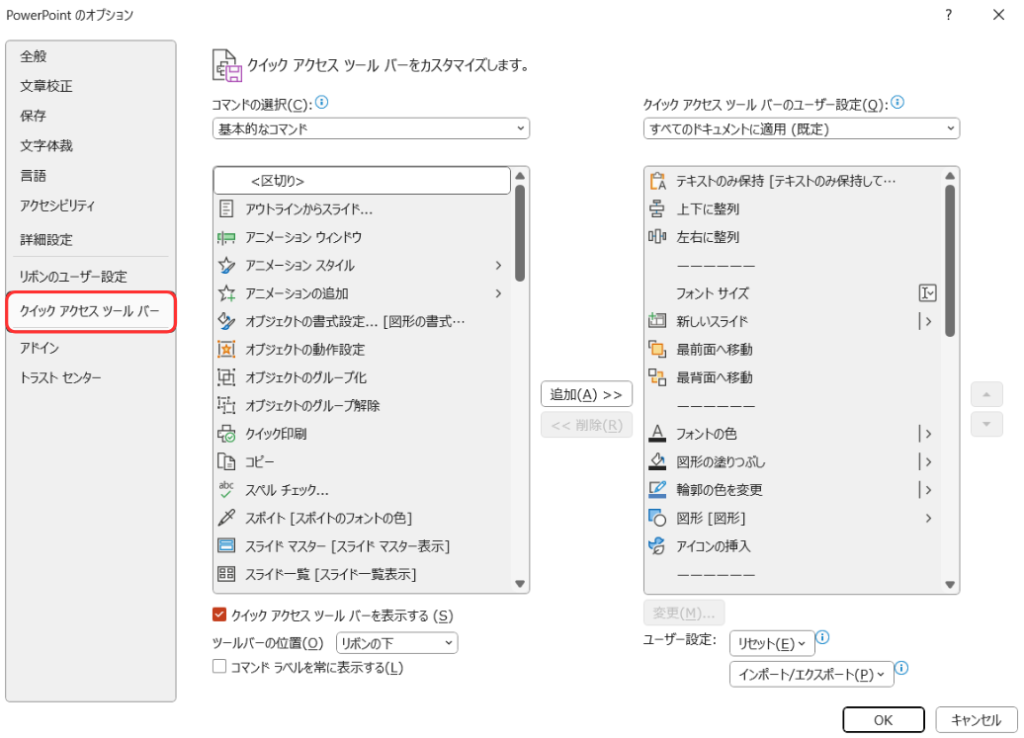Select the スペル チェック icon
1024x738 pixels.
(226, 490)
